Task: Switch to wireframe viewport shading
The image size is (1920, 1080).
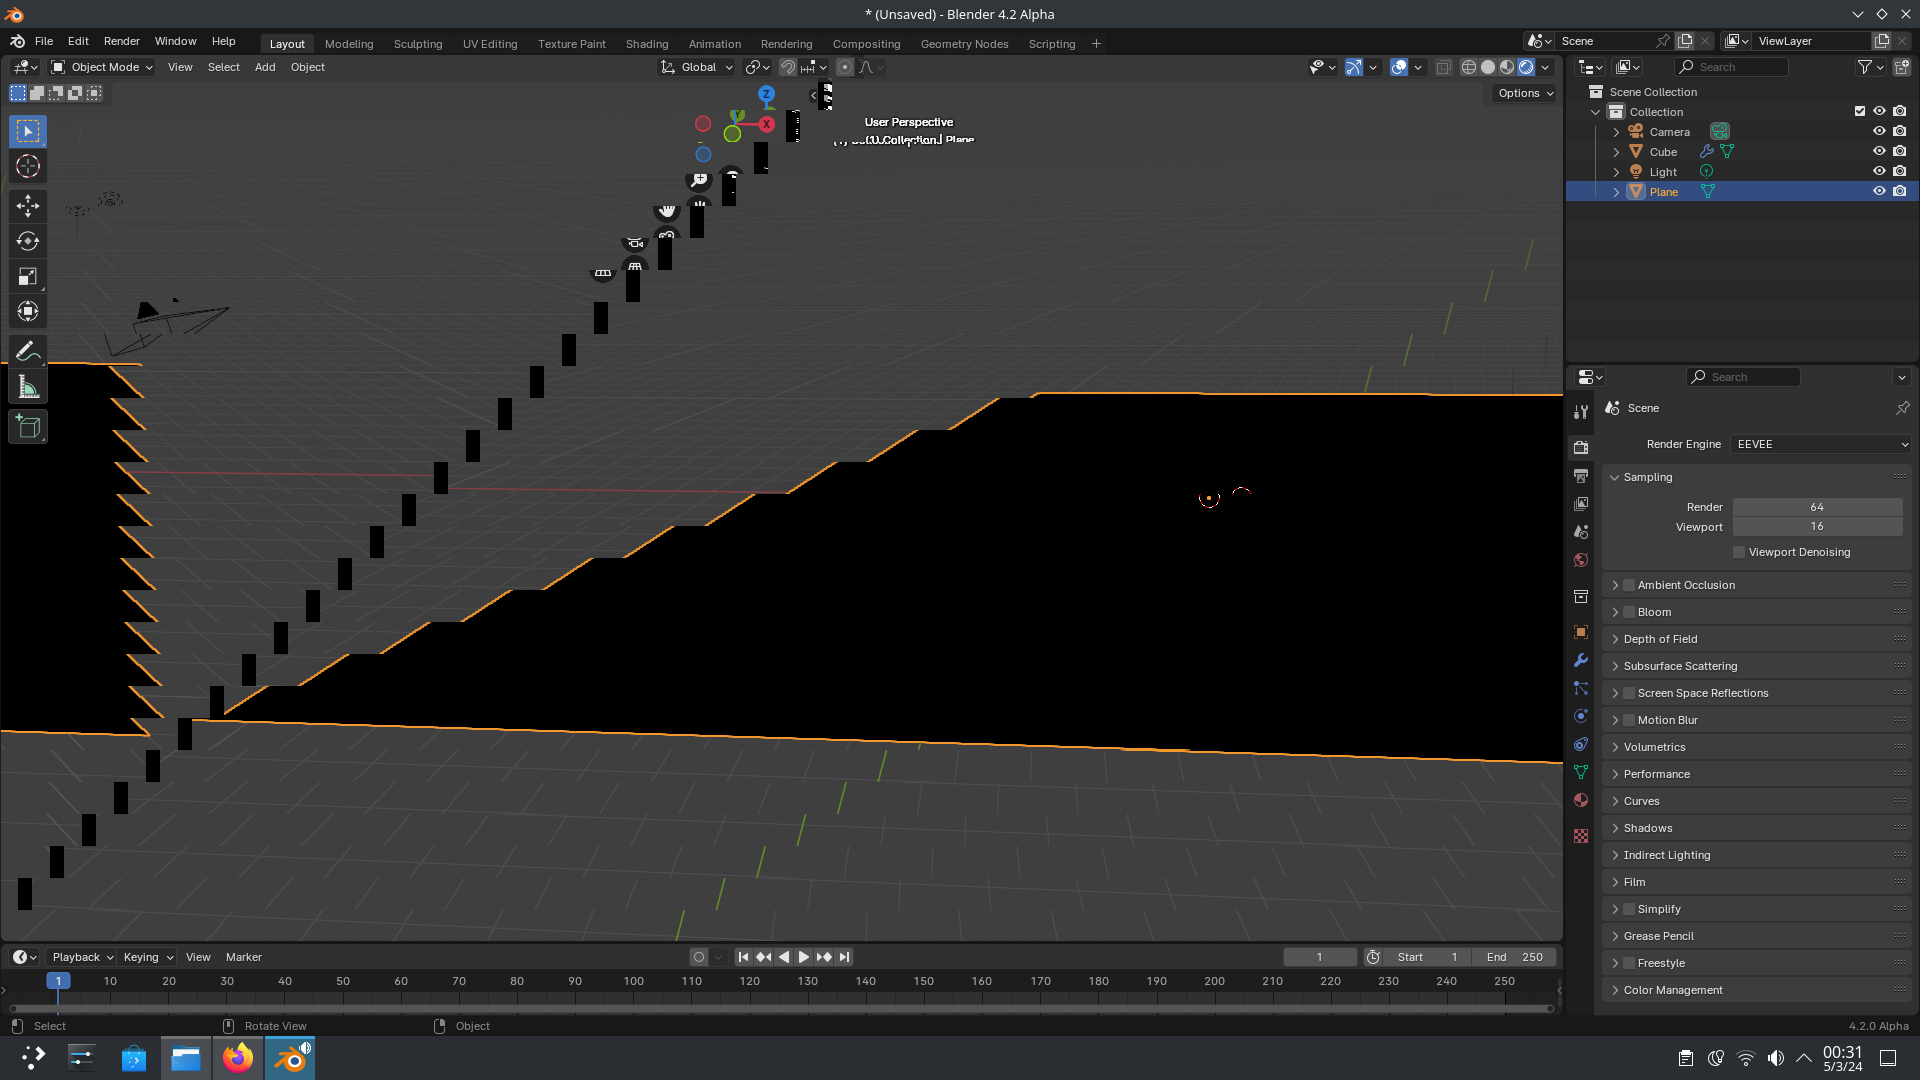Action: [x=1469, y=67]
